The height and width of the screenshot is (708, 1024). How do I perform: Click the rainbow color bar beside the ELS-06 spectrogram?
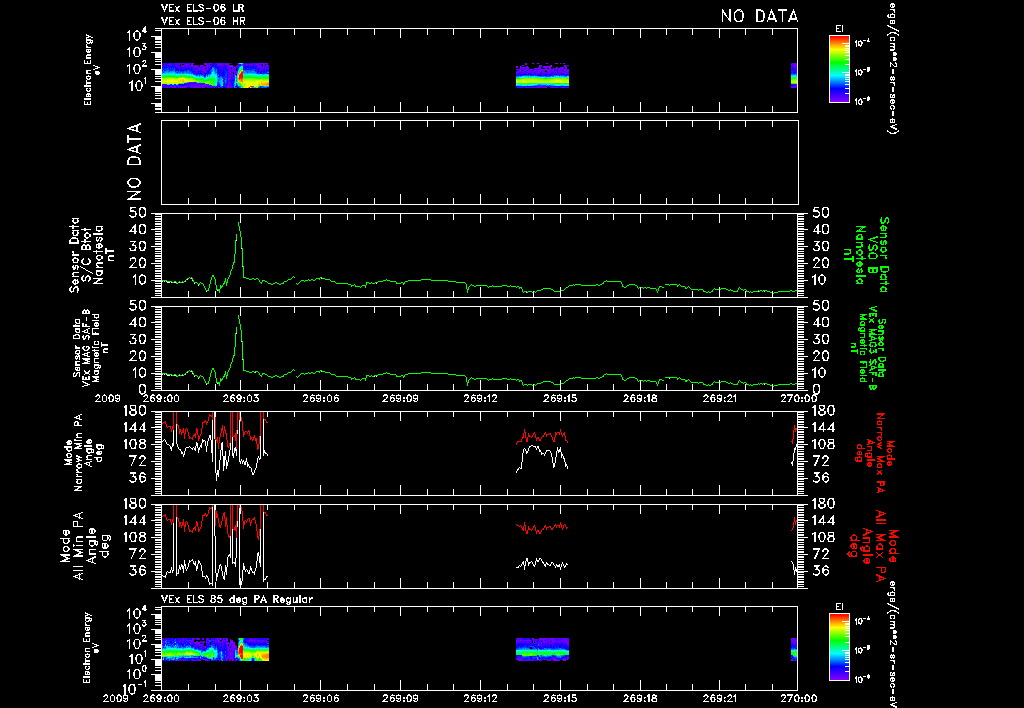coord(839,69)
